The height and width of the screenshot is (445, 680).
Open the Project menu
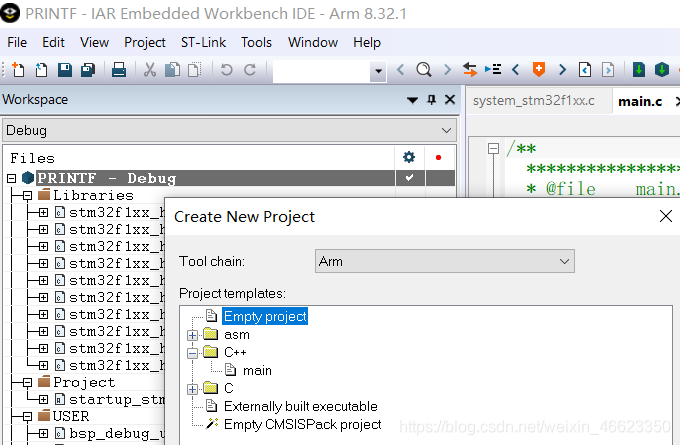[145, 43]
